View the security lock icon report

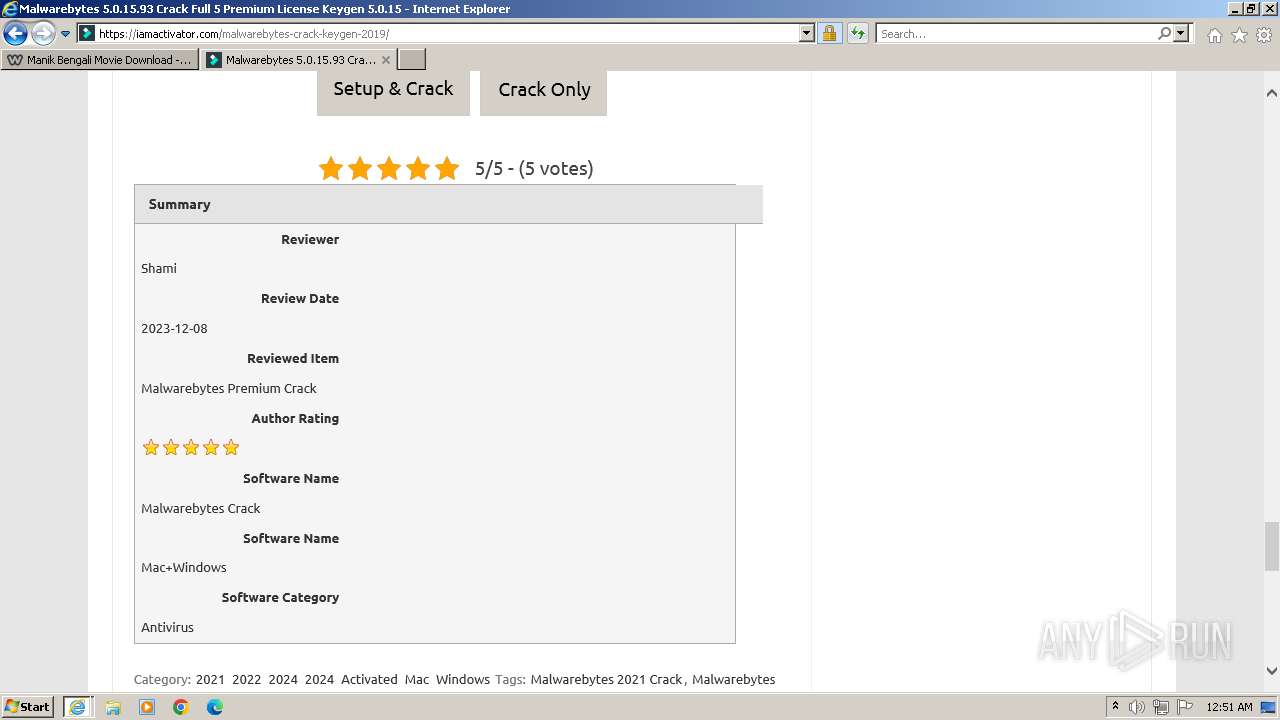coord(829,33)
